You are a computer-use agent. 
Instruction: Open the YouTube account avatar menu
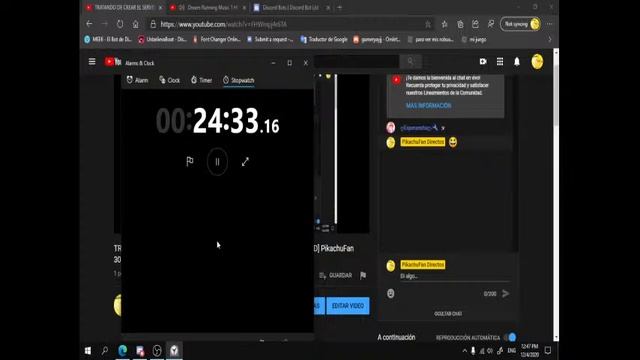537,62
